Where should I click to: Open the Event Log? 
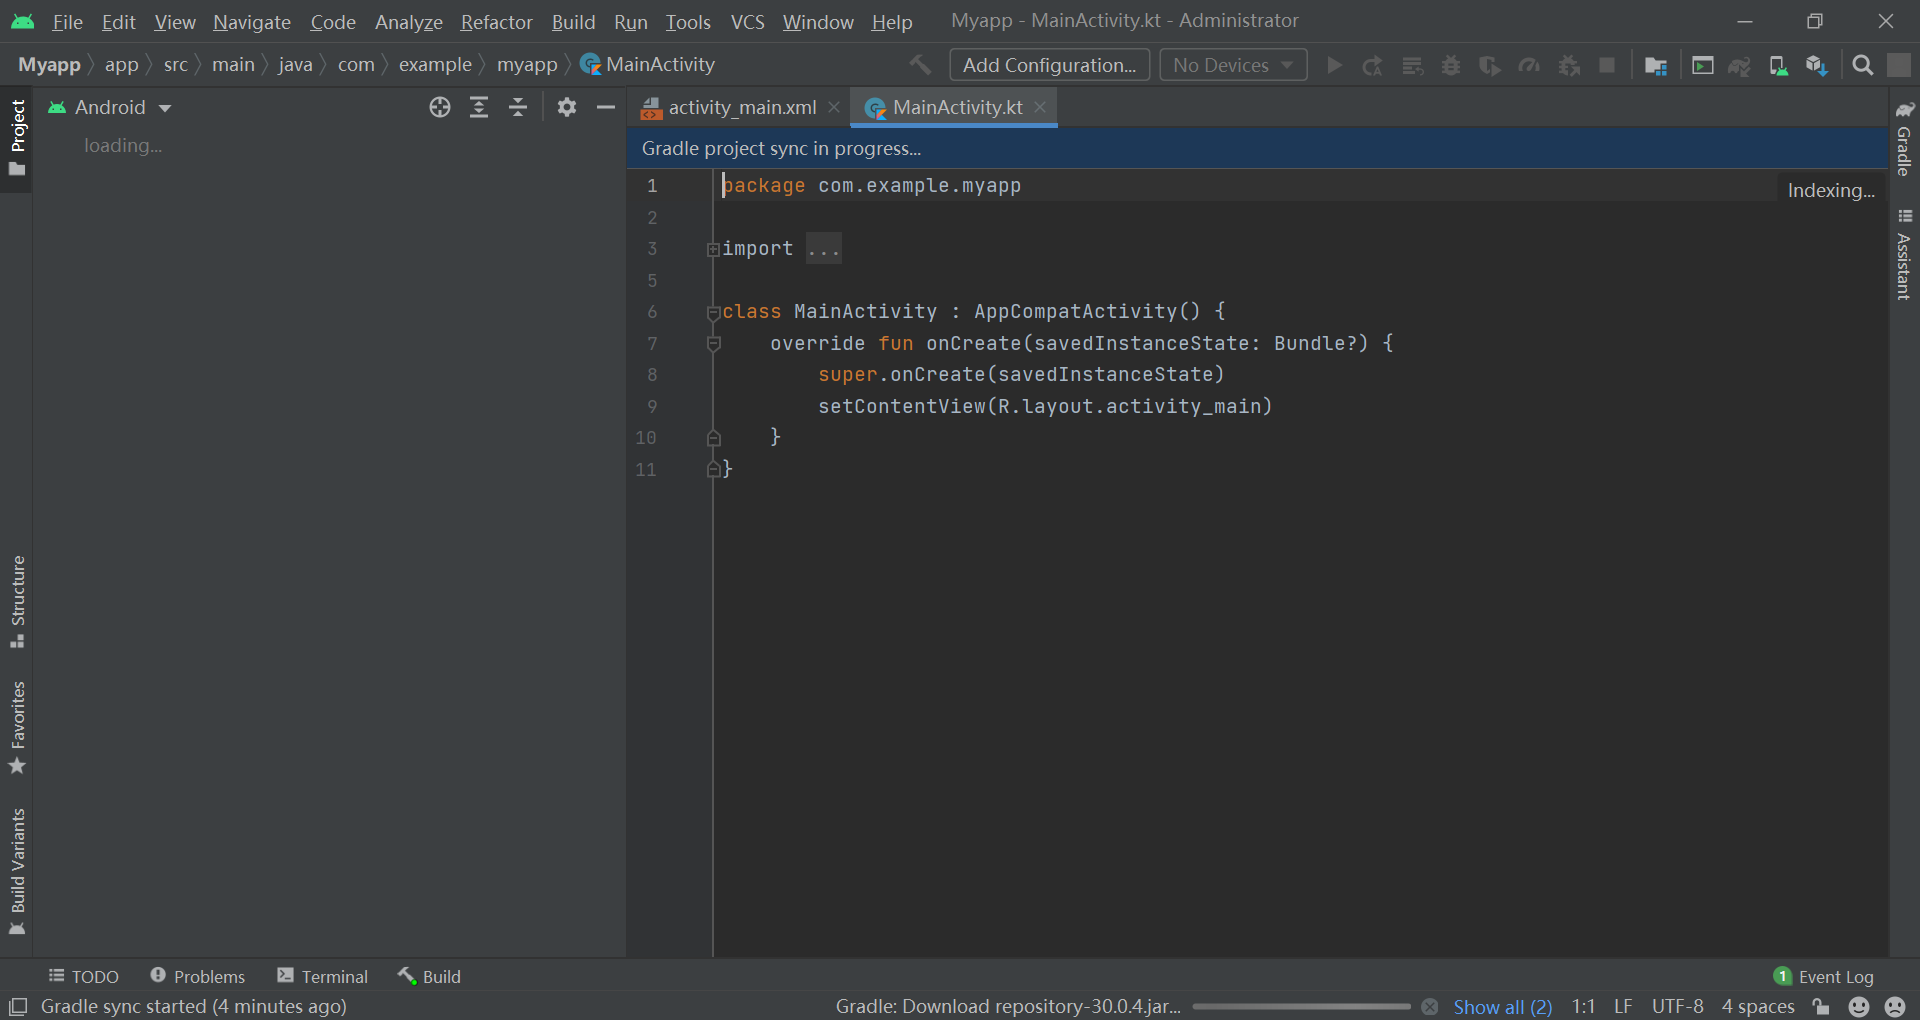[x=1824, y=976]
